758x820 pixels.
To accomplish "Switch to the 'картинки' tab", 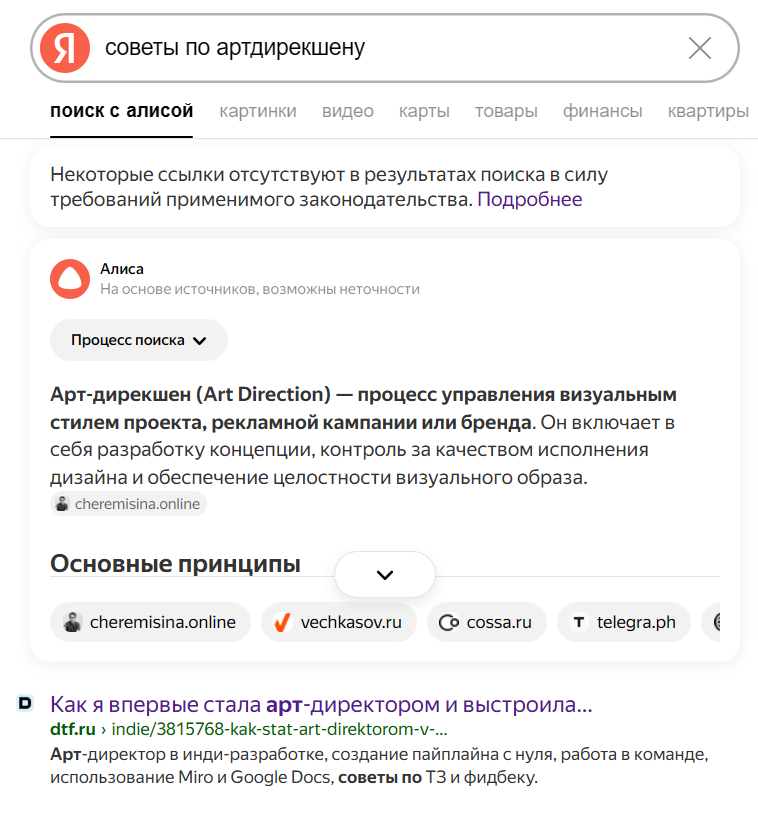I will pyautogui.click(x=258, y=111).
